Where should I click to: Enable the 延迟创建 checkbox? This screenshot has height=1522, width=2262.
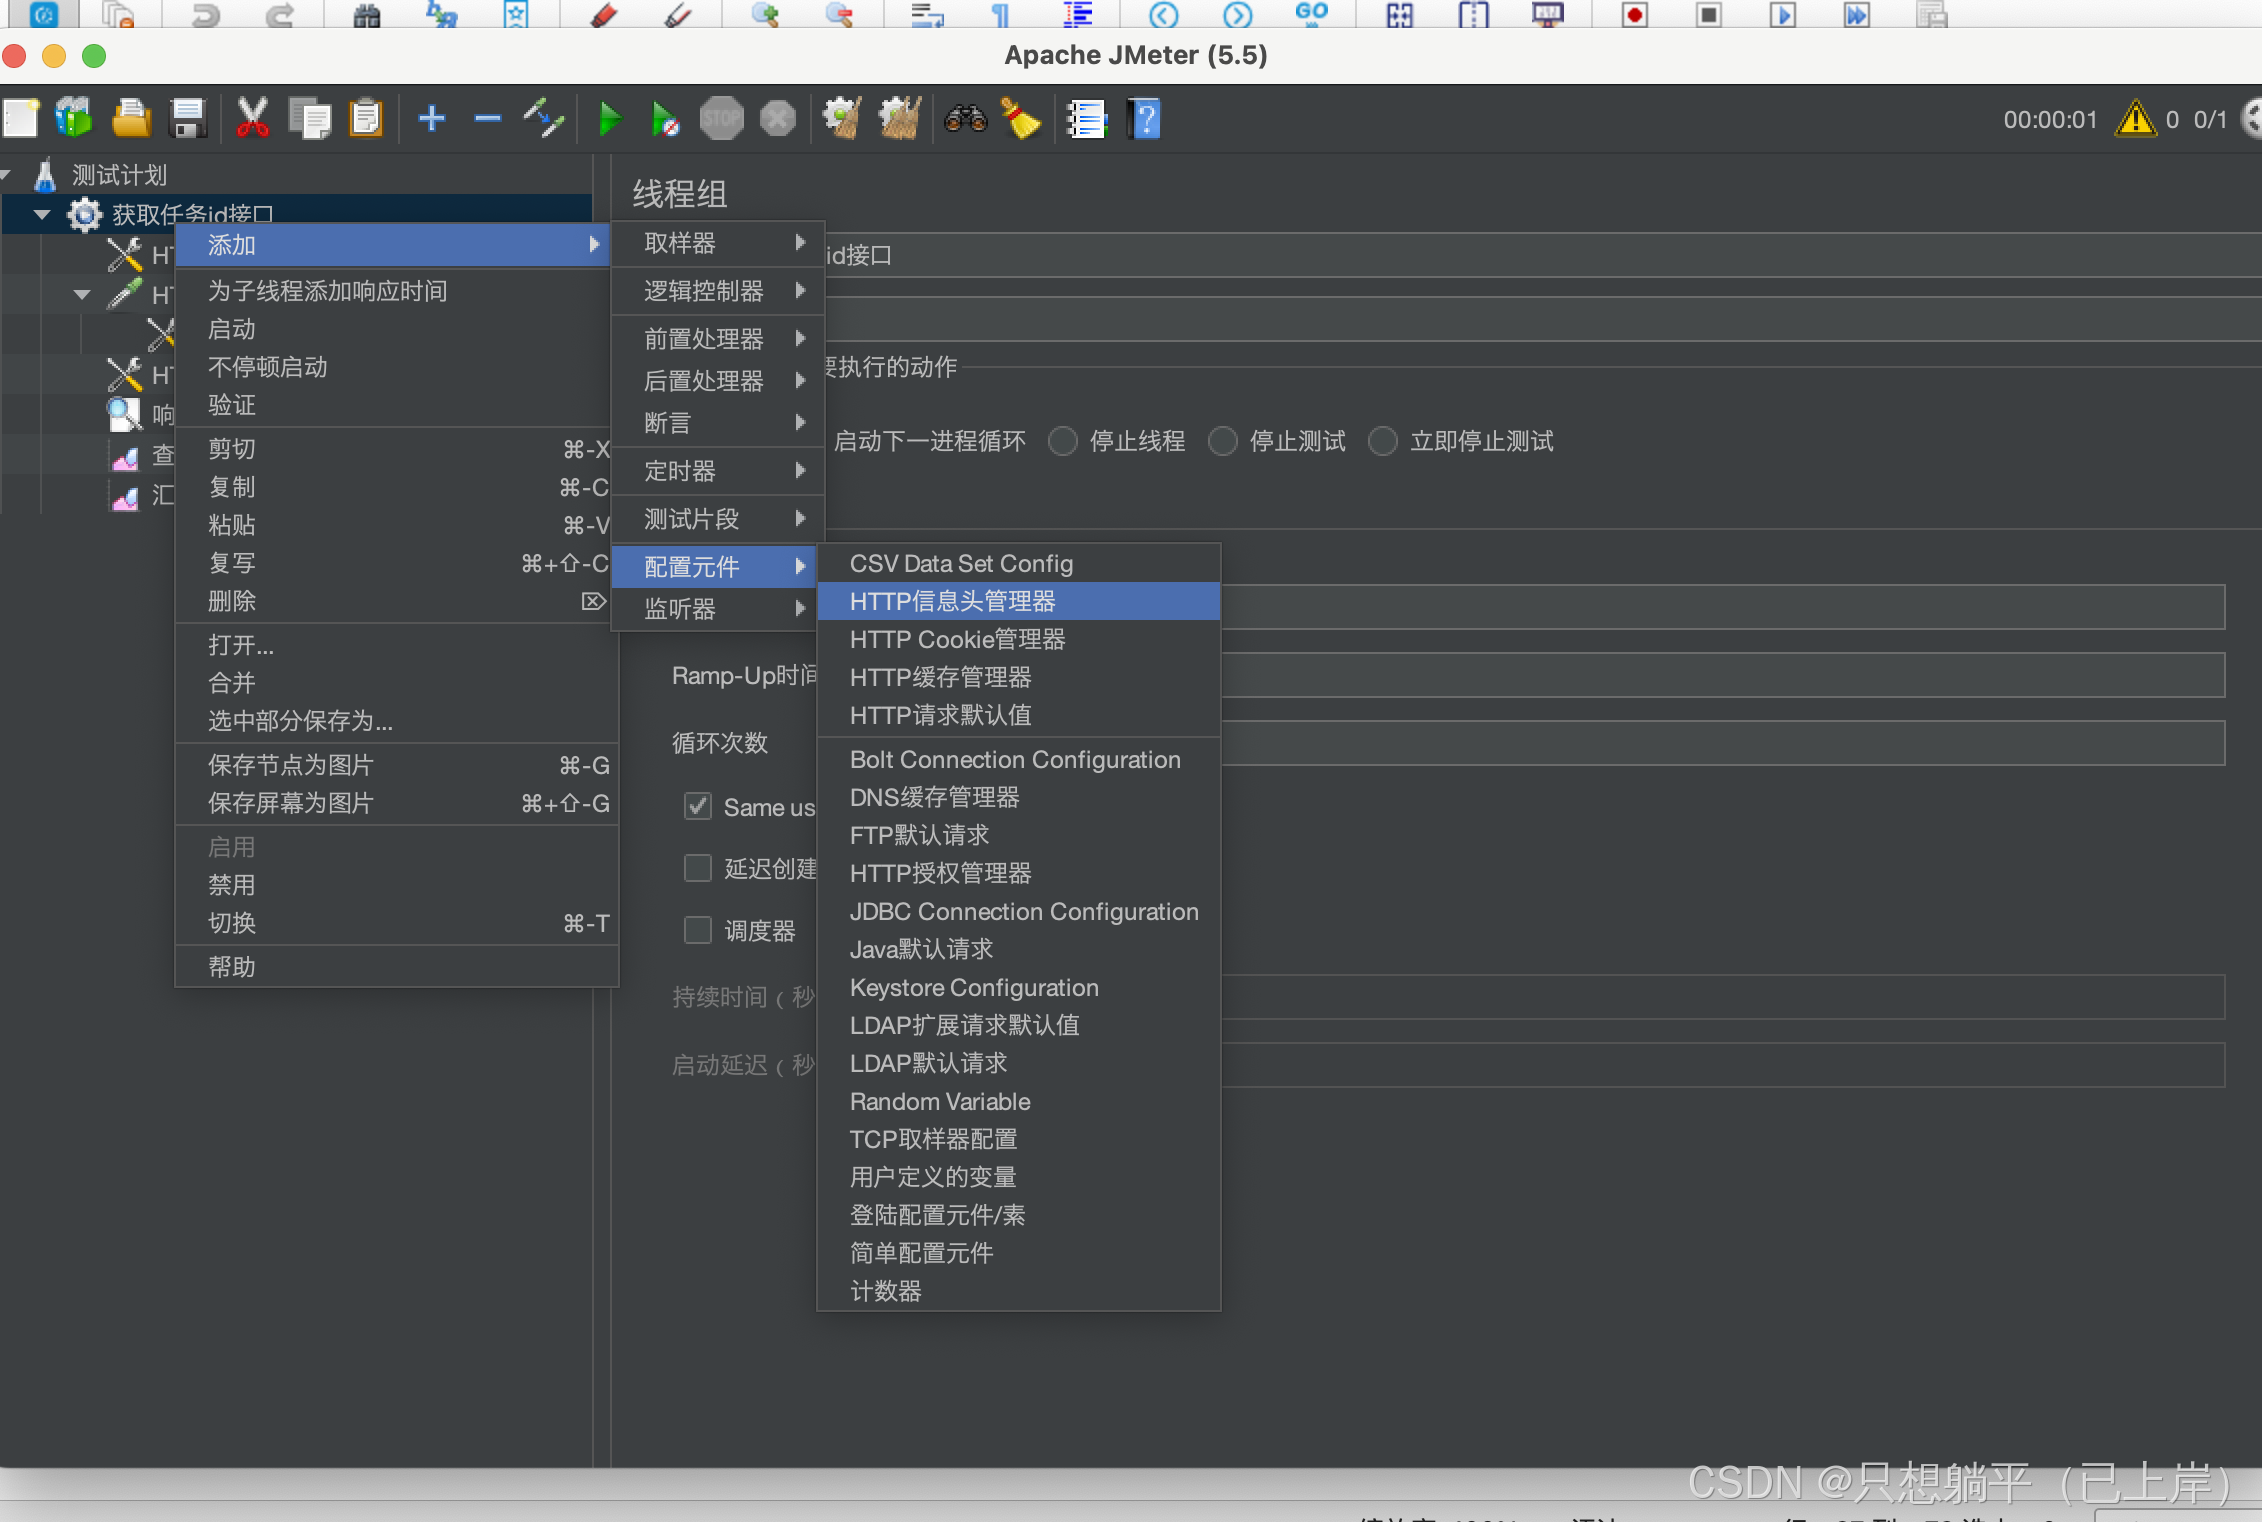(698, 868)
